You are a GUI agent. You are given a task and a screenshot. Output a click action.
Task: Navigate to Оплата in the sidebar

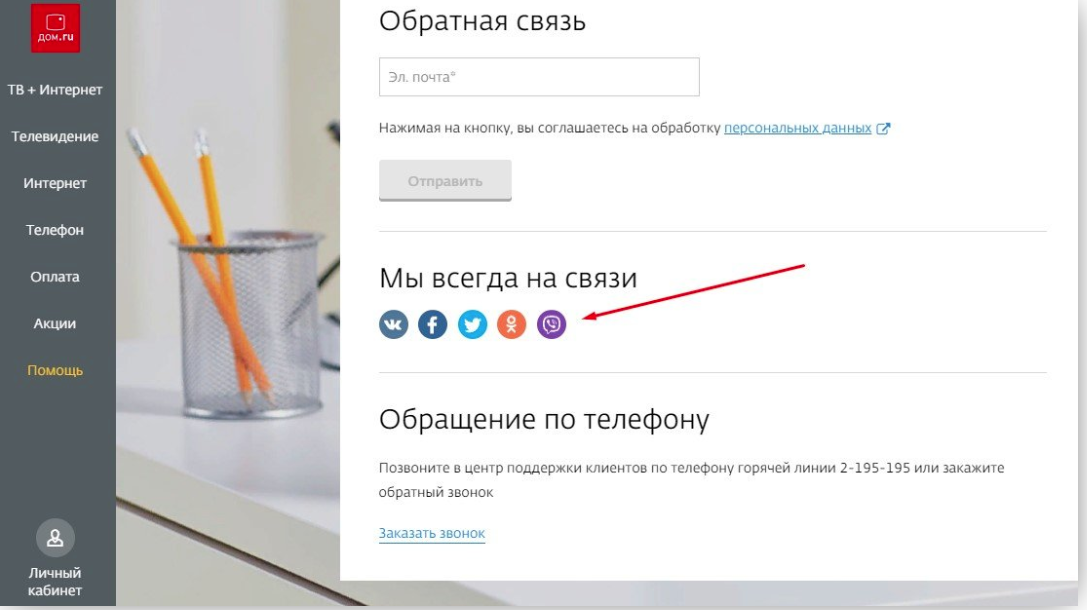pos(55,277)
